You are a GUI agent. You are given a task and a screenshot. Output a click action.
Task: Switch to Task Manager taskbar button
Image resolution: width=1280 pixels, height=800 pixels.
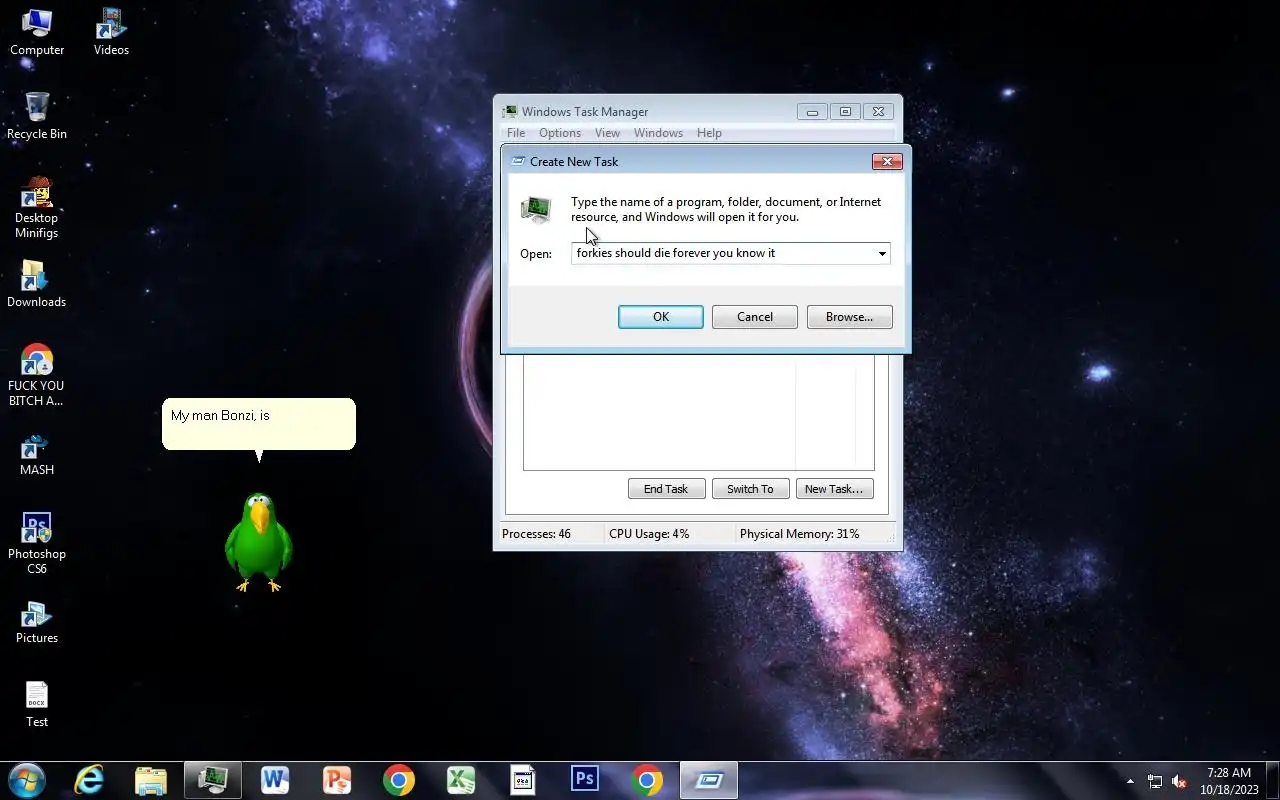(x=213, y=780)
